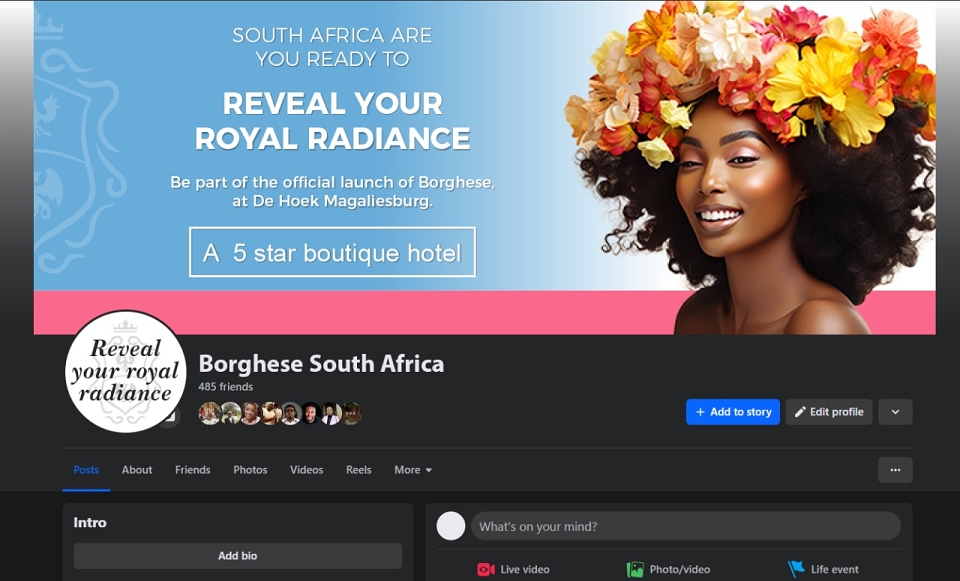960x581 pixels.
Task: Open the friend avatar of man in suit outdoors
Action: pyautogui.click(x=230, y=413)
